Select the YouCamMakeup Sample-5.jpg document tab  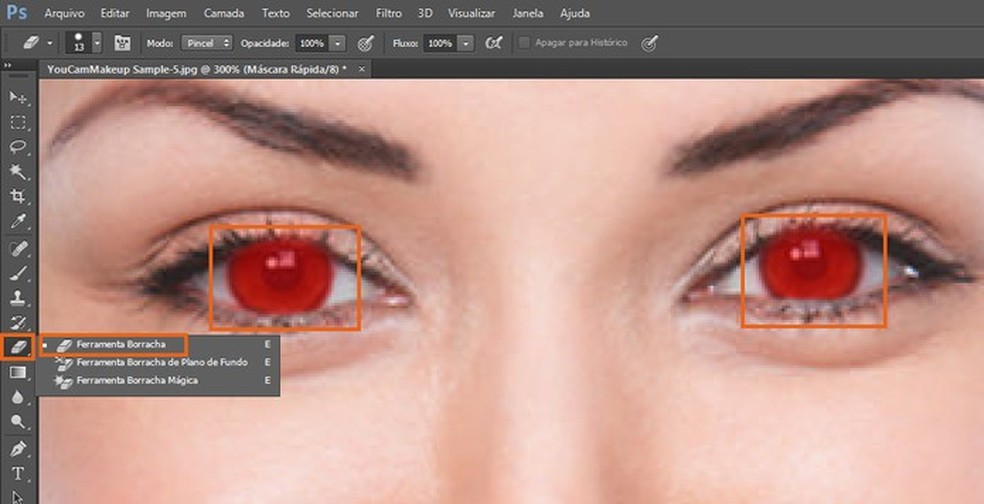(x=196, y=70)
